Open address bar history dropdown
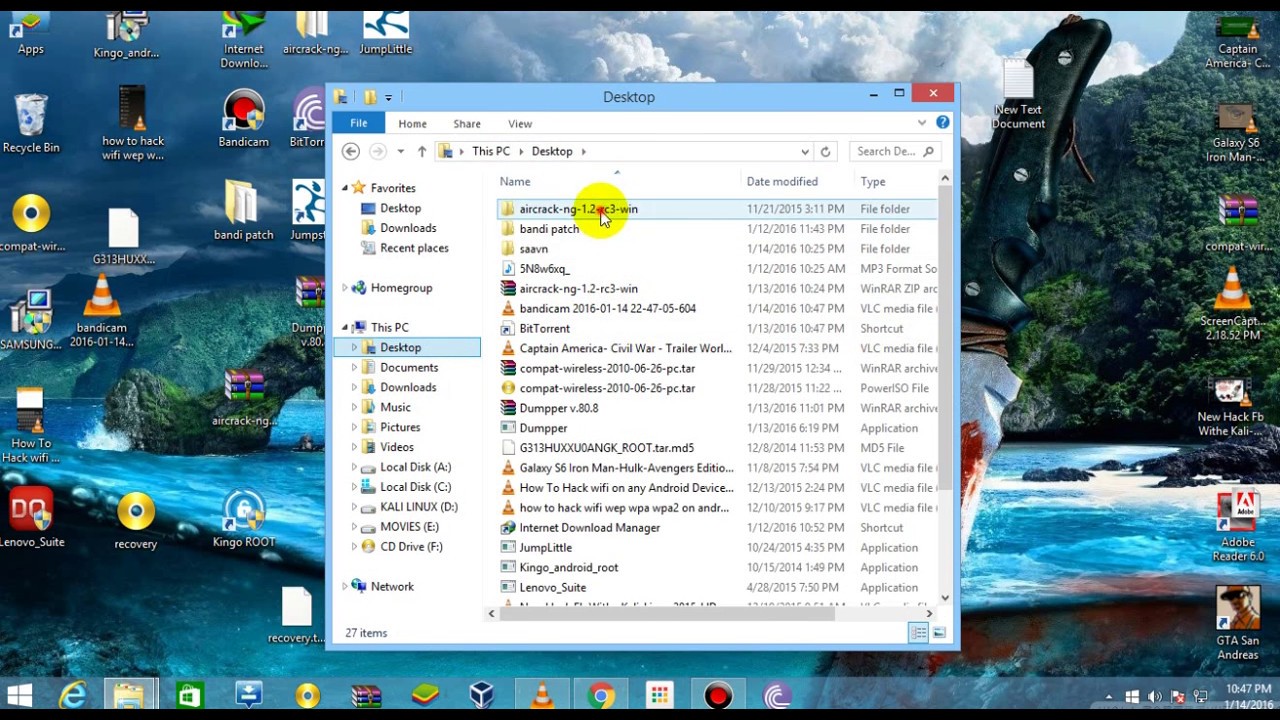The image size is (1280, 720). tap(804, 151)
